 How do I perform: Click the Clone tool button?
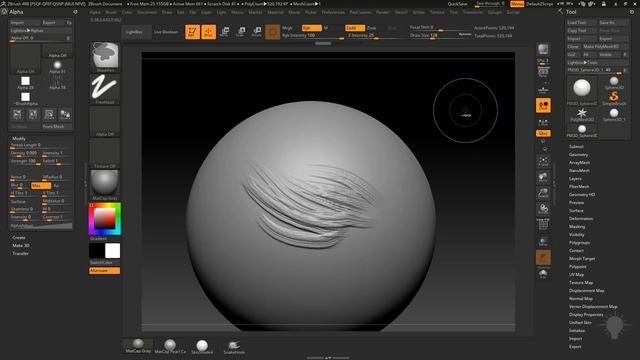[573, 47]
